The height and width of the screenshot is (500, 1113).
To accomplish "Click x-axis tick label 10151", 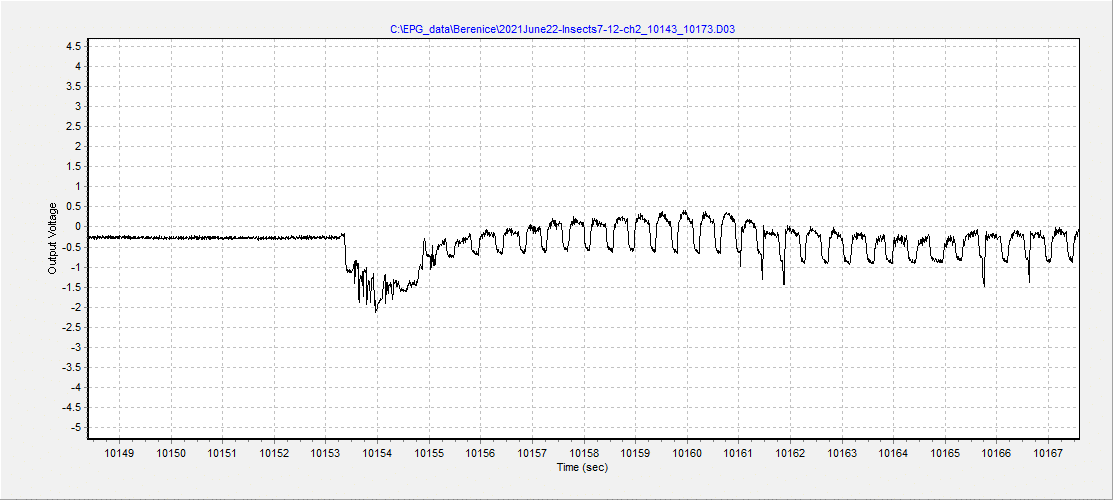I will [x=222, y=453].
